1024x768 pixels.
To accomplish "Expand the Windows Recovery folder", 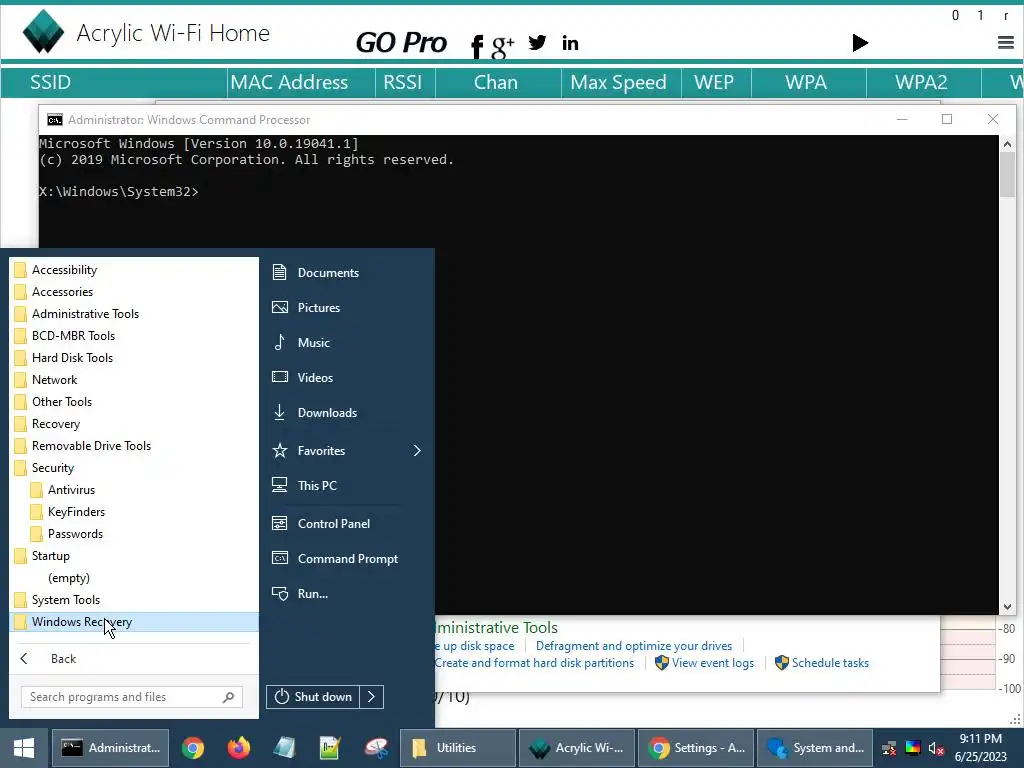I will pos(134,622).
